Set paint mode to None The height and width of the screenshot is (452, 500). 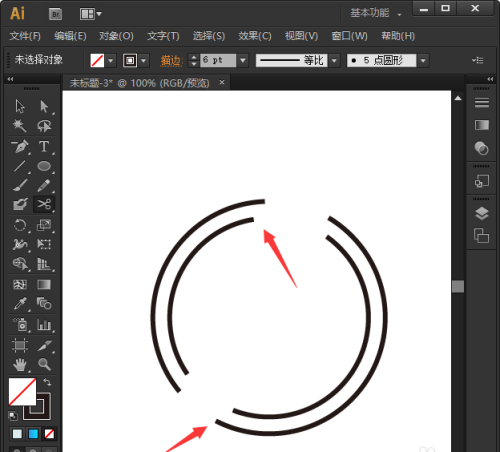[x=49, y=434]
